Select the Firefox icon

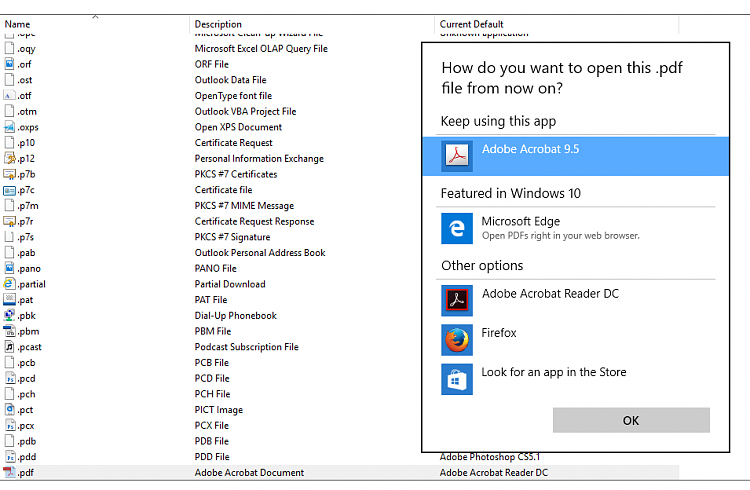pos(457,340)
